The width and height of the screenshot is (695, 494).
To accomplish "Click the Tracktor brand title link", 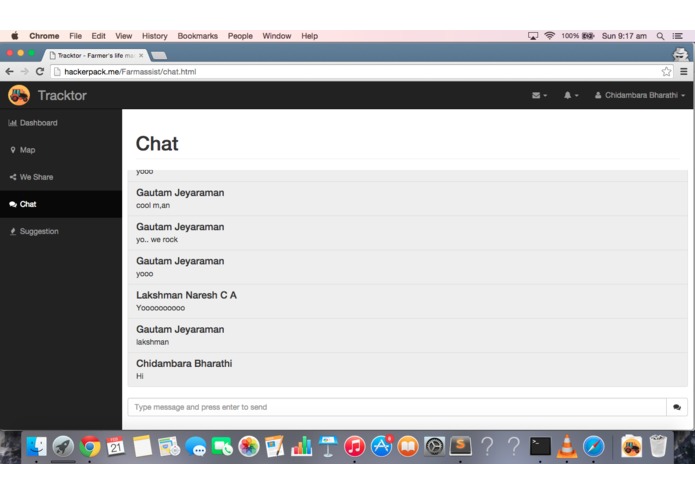I will [62, 95].
